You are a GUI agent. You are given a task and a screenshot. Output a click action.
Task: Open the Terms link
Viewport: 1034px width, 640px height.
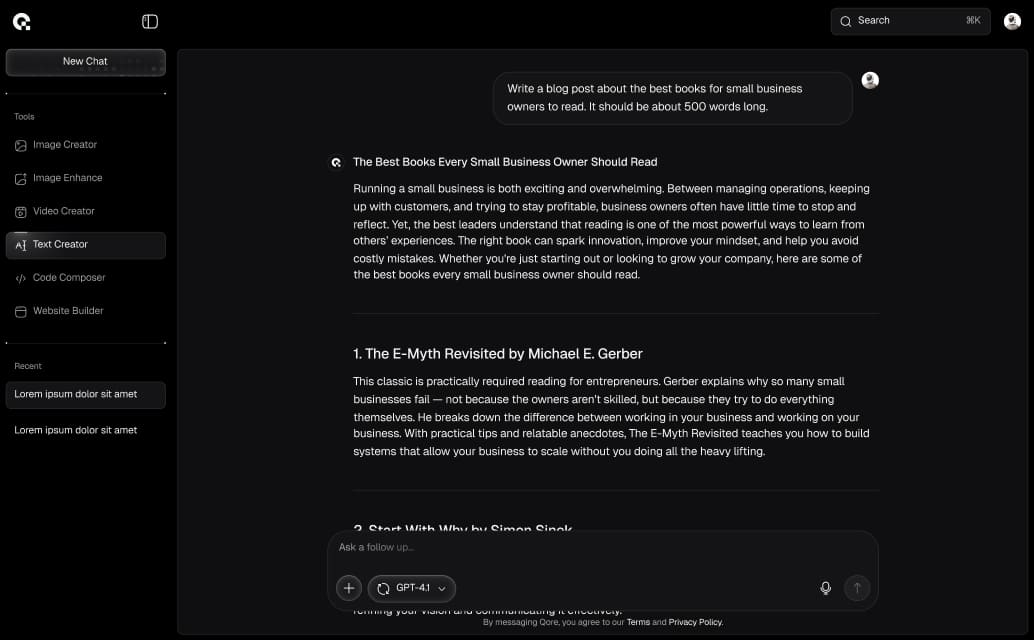point(638,622)
